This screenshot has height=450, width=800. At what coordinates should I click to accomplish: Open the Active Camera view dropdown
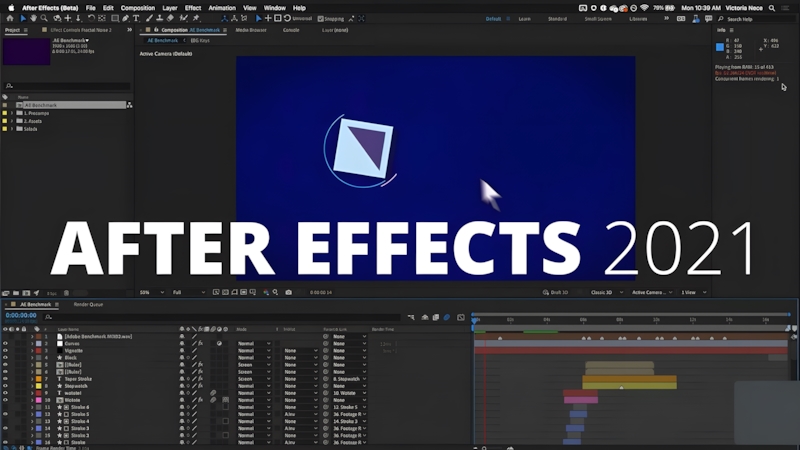pos(653,292)
